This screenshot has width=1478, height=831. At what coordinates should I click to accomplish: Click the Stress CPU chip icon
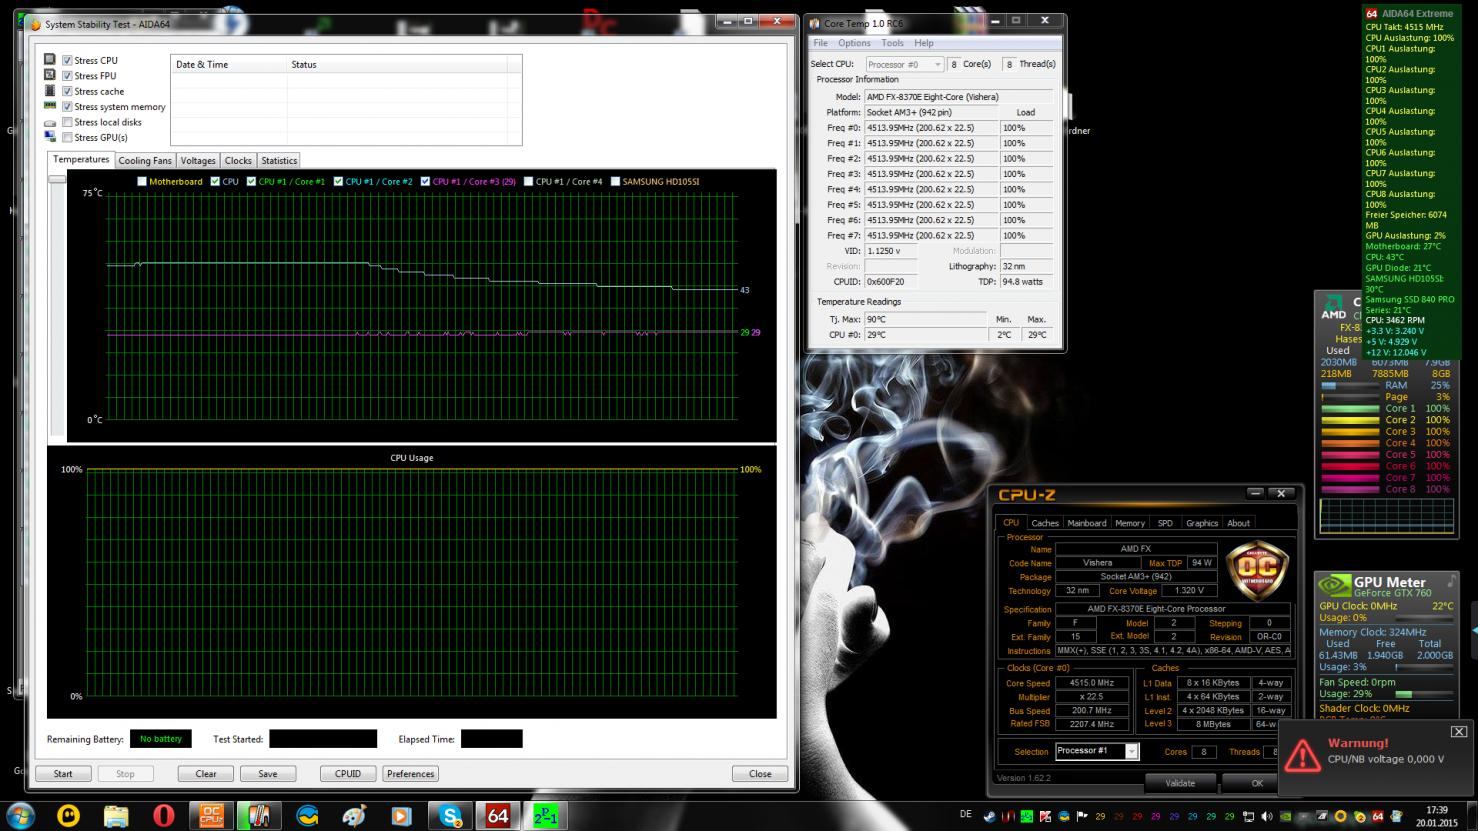click(50, 60)
